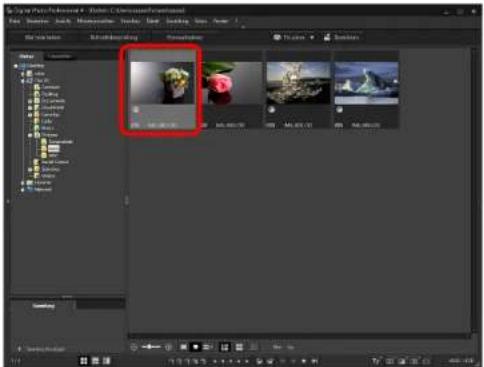
Task: Open the Miniaturansichten menu
Action: 96,21
